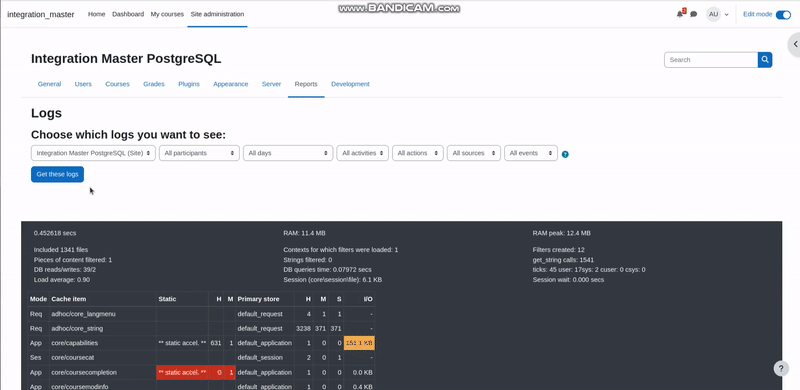The height and width of the screenshot is (390, 800).
Task: Click the integration_master site name link
Action: click(x=41, y=14)
